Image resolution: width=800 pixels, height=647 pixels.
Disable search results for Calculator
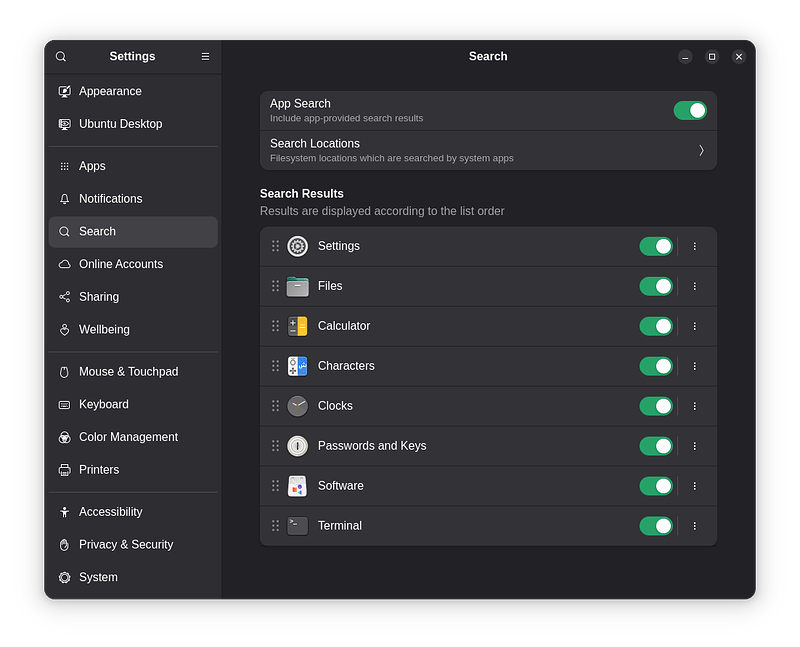click(x=656, y=326)
